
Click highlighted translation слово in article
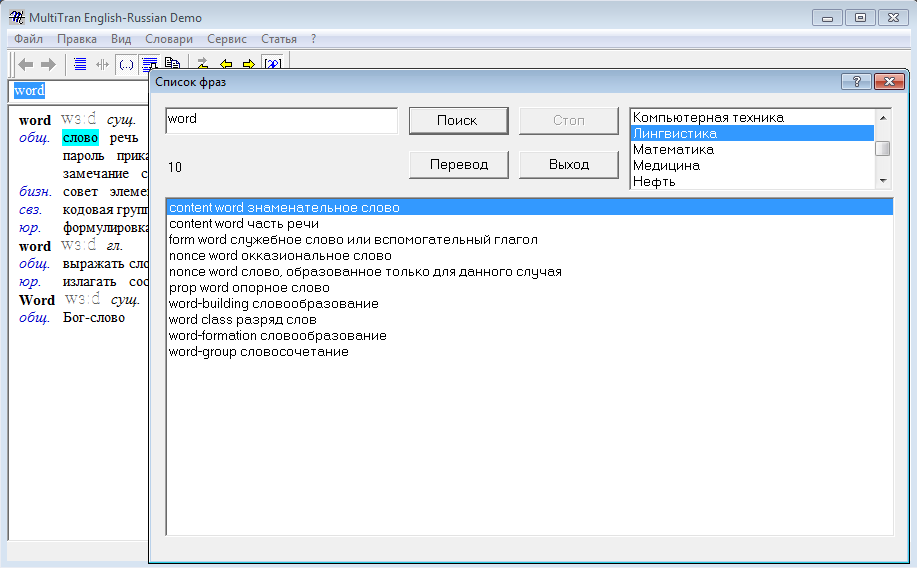tap(80, 138)
